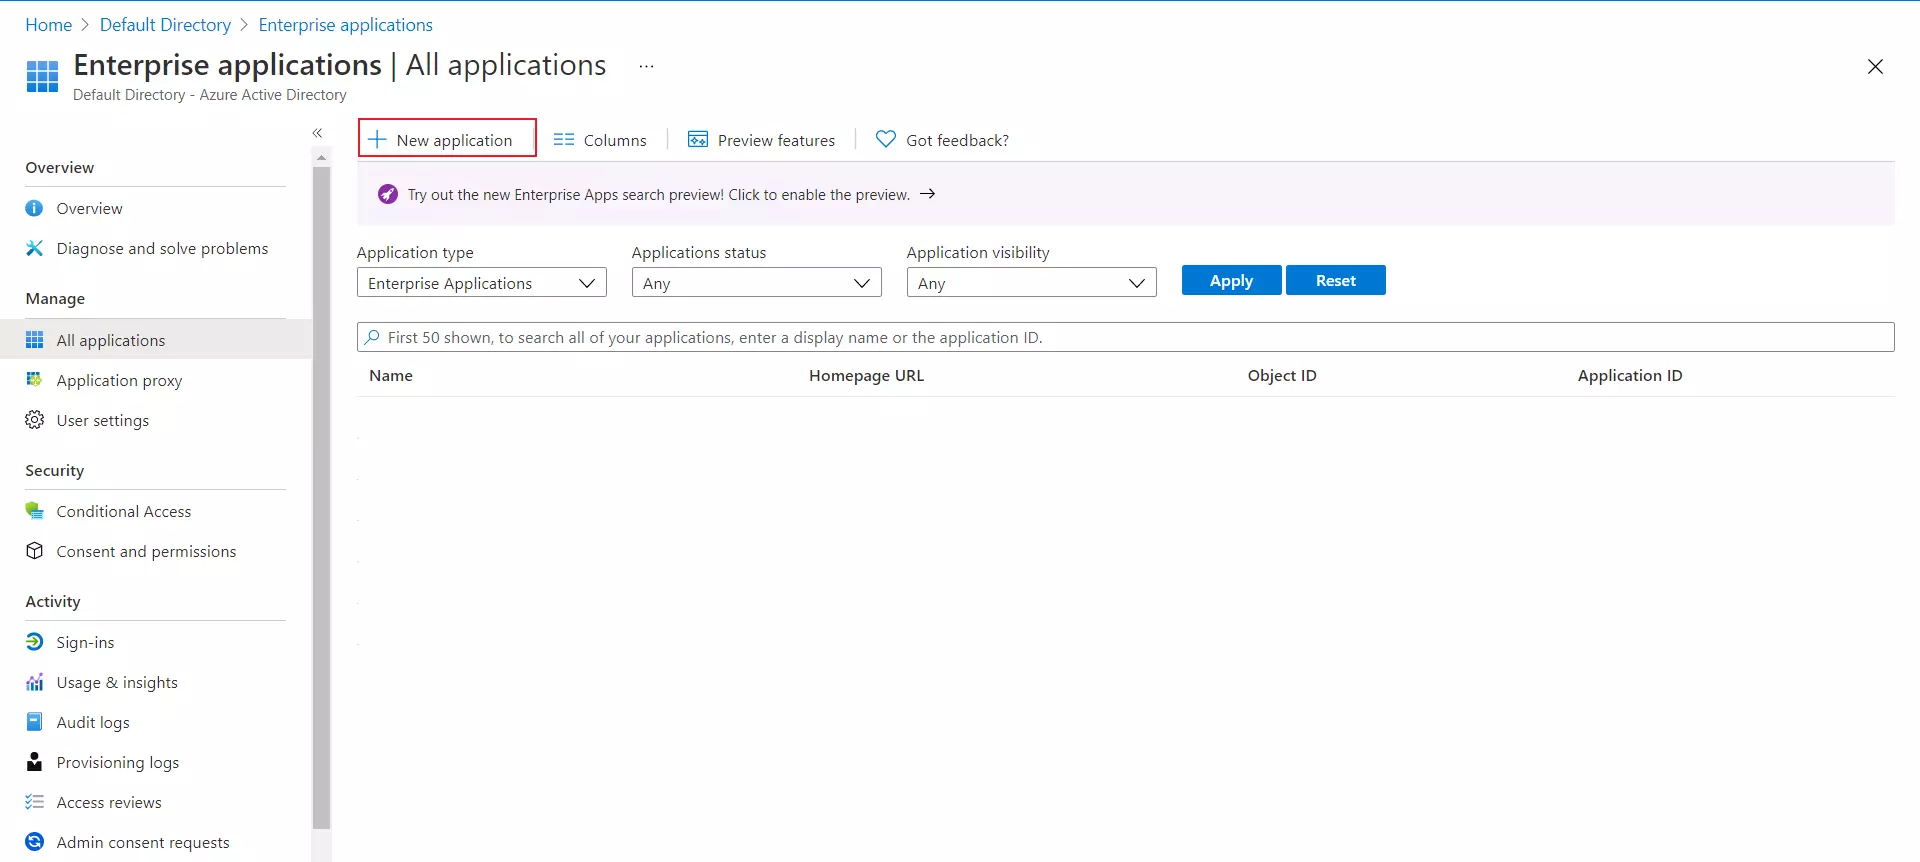
Task: Click the Overview info icon
Action: coord(34,208)
